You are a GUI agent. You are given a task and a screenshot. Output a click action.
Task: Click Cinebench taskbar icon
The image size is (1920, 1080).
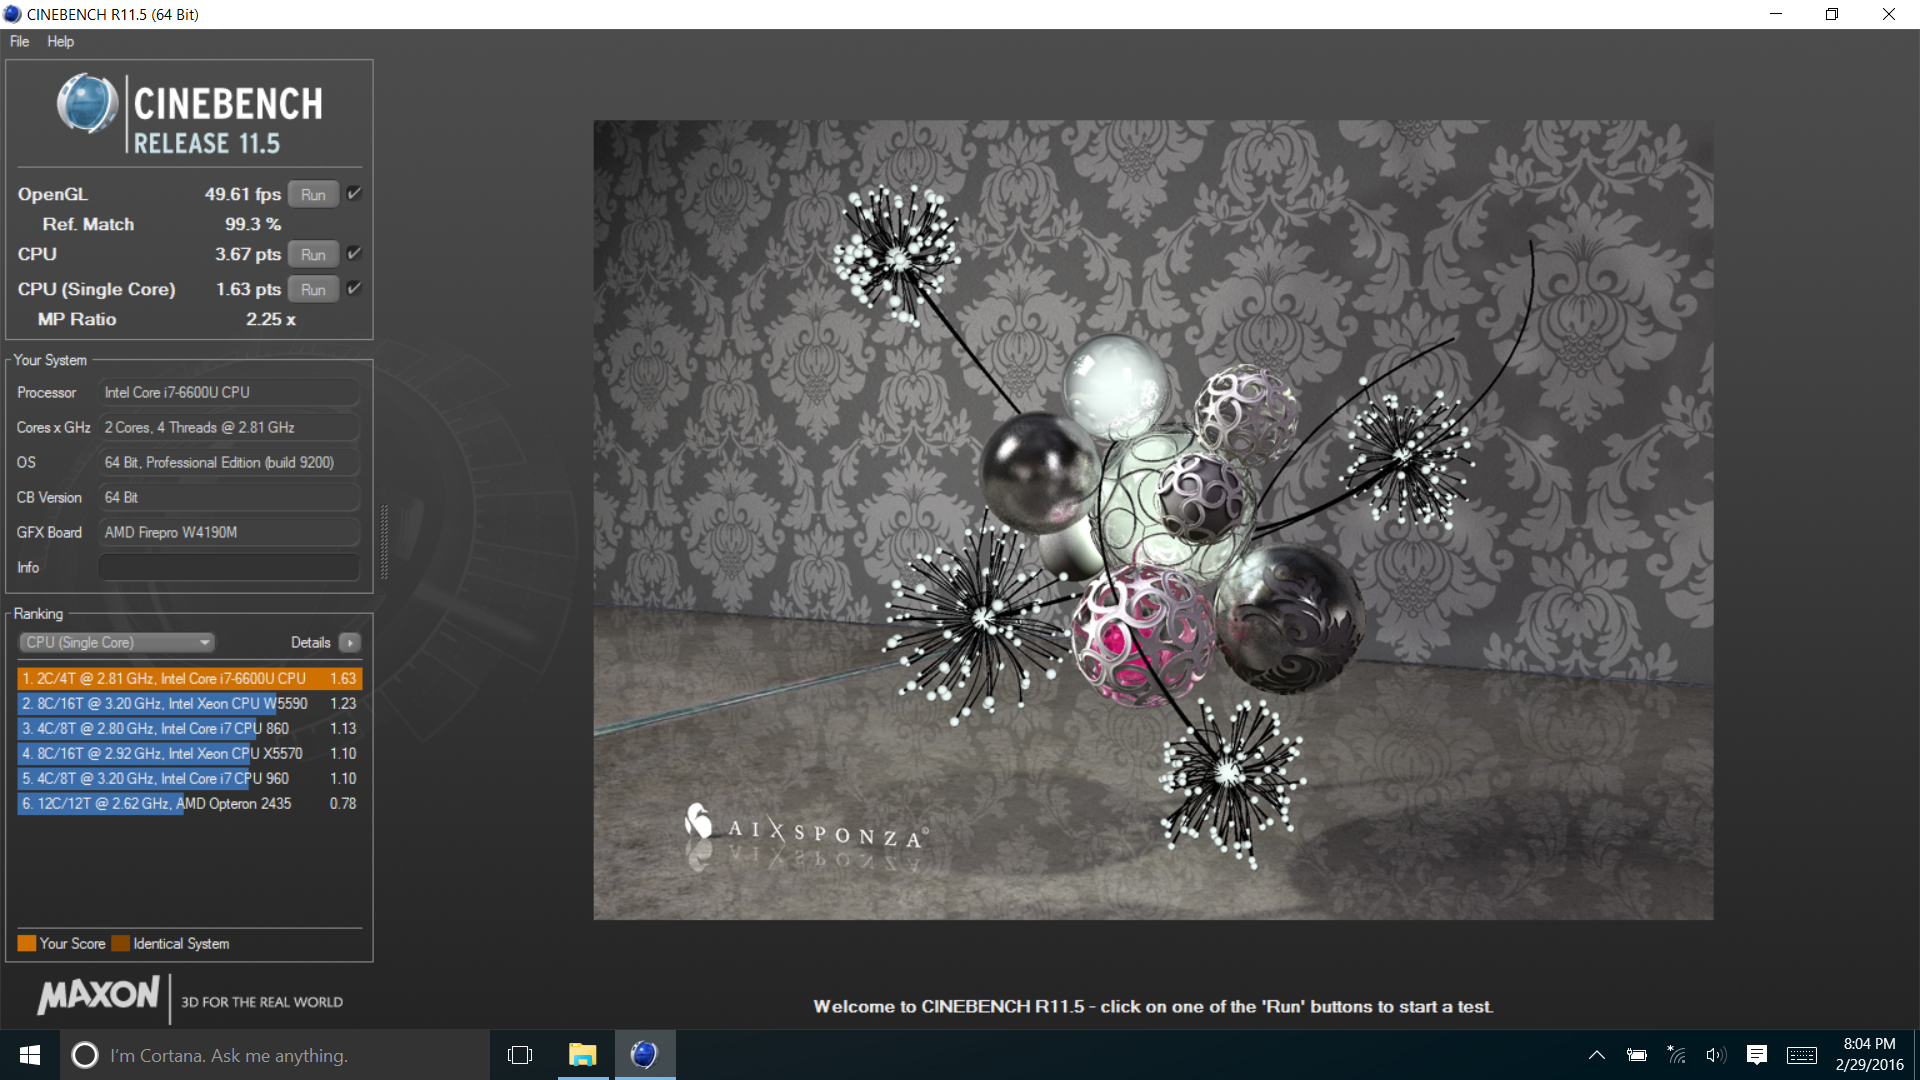click(x=645, y=1055)
